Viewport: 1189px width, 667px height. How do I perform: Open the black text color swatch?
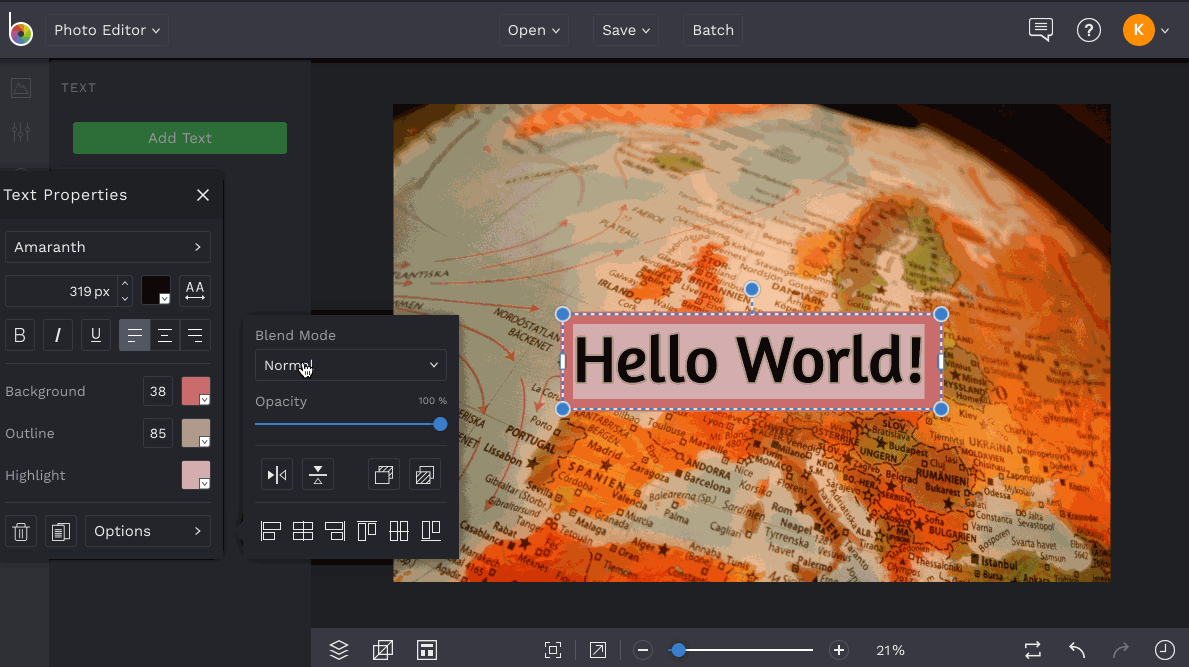pos(156,290)
